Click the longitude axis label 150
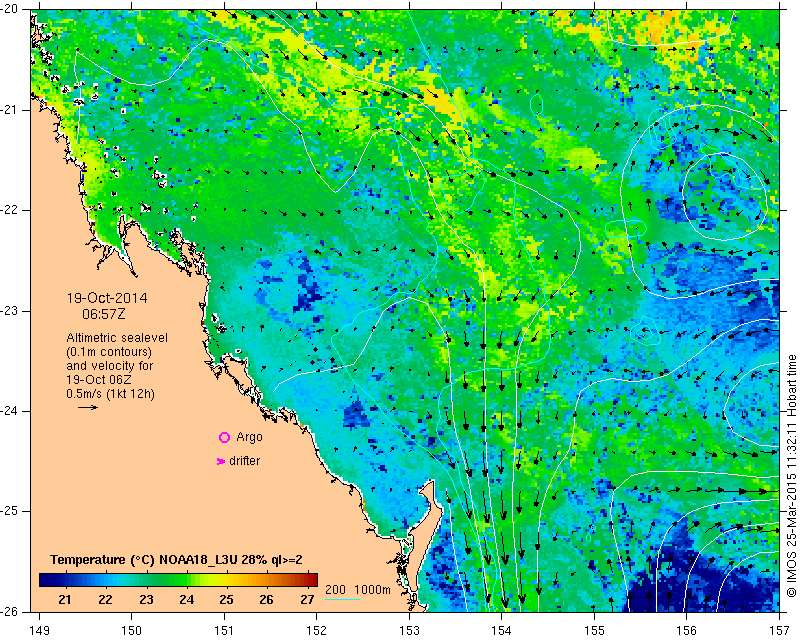The height and width of the screenshot is (640, 800). [132, 631]
